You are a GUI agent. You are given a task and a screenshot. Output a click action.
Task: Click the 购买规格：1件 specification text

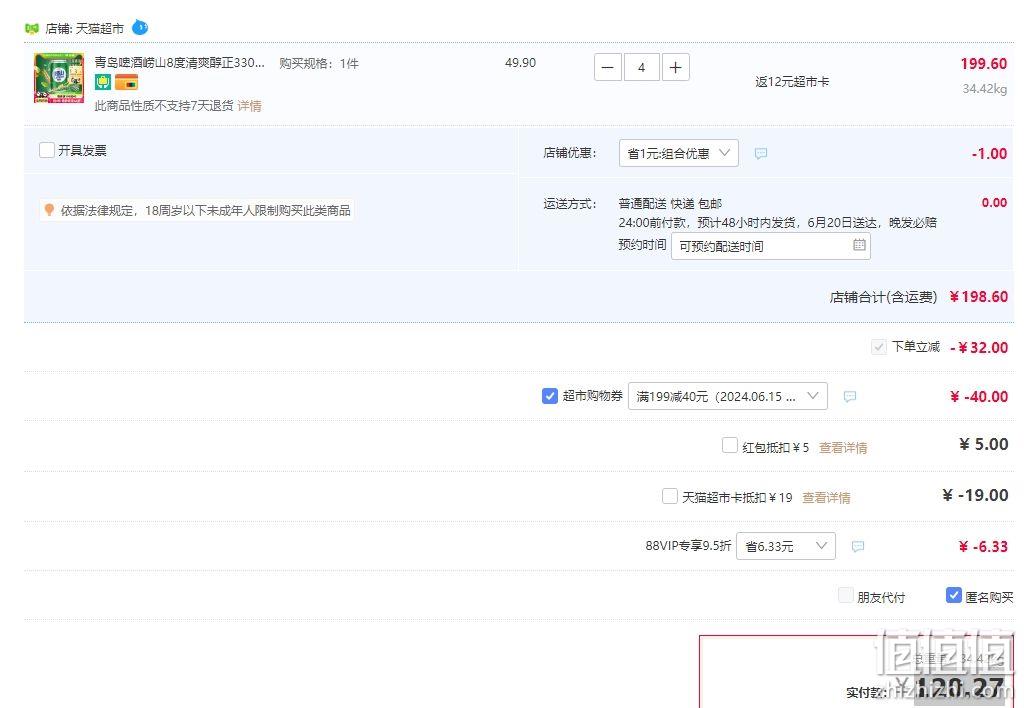319,63
